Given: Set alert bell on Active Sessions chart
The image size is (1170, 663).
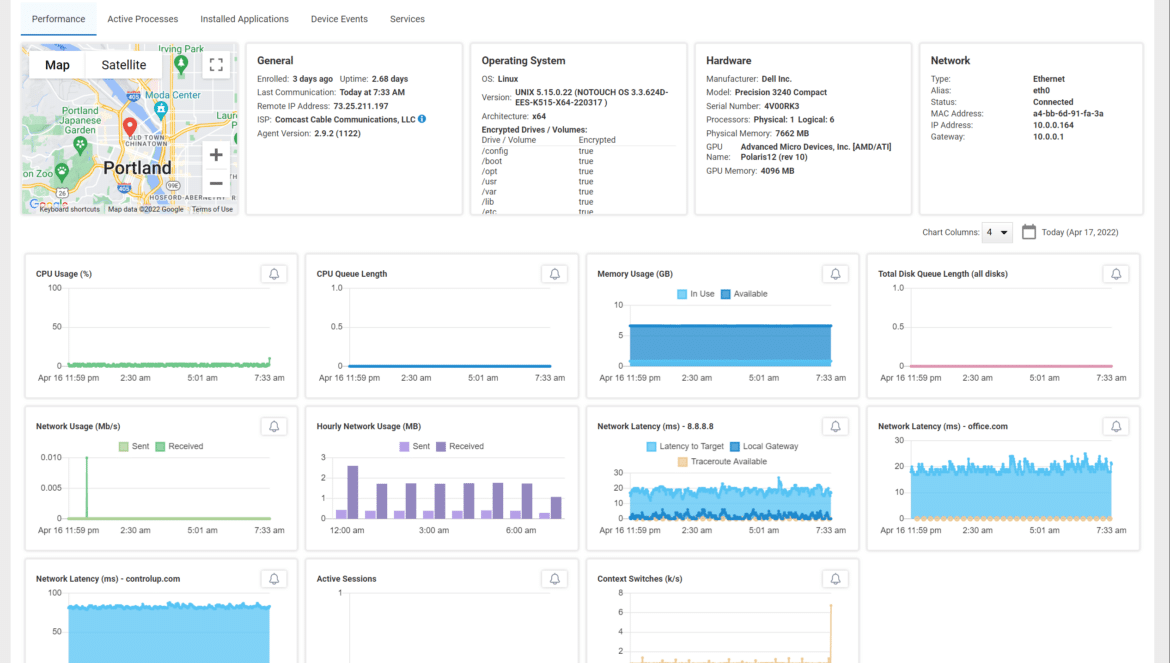Looking at the screenshot, I should (x=554, y=579).
